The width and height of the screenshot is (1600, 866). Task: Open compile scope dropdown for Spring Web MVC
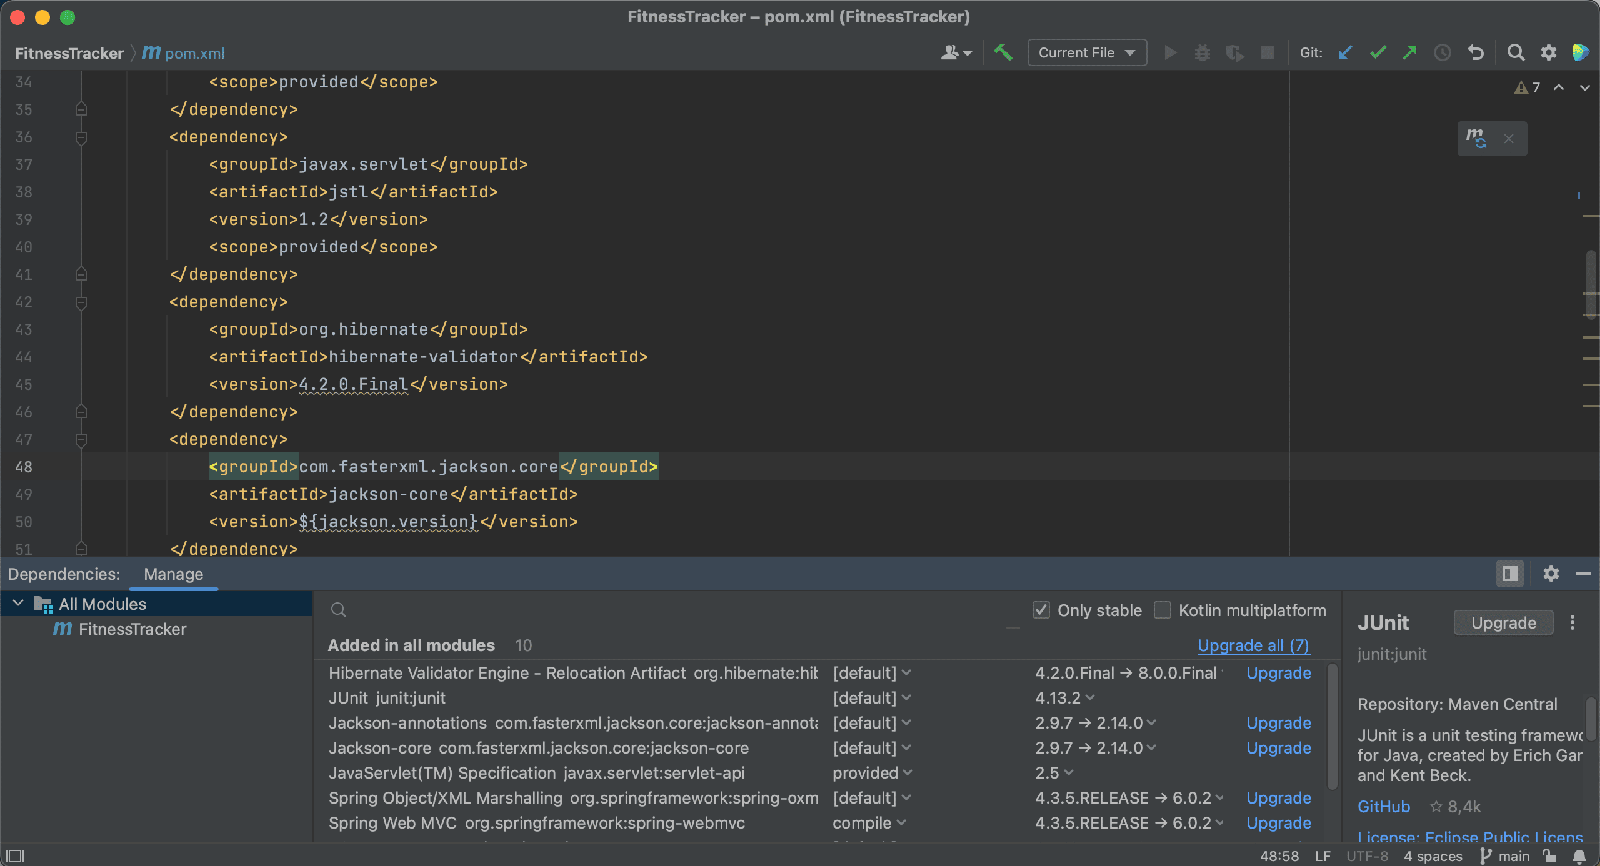(x=869, y=823)
